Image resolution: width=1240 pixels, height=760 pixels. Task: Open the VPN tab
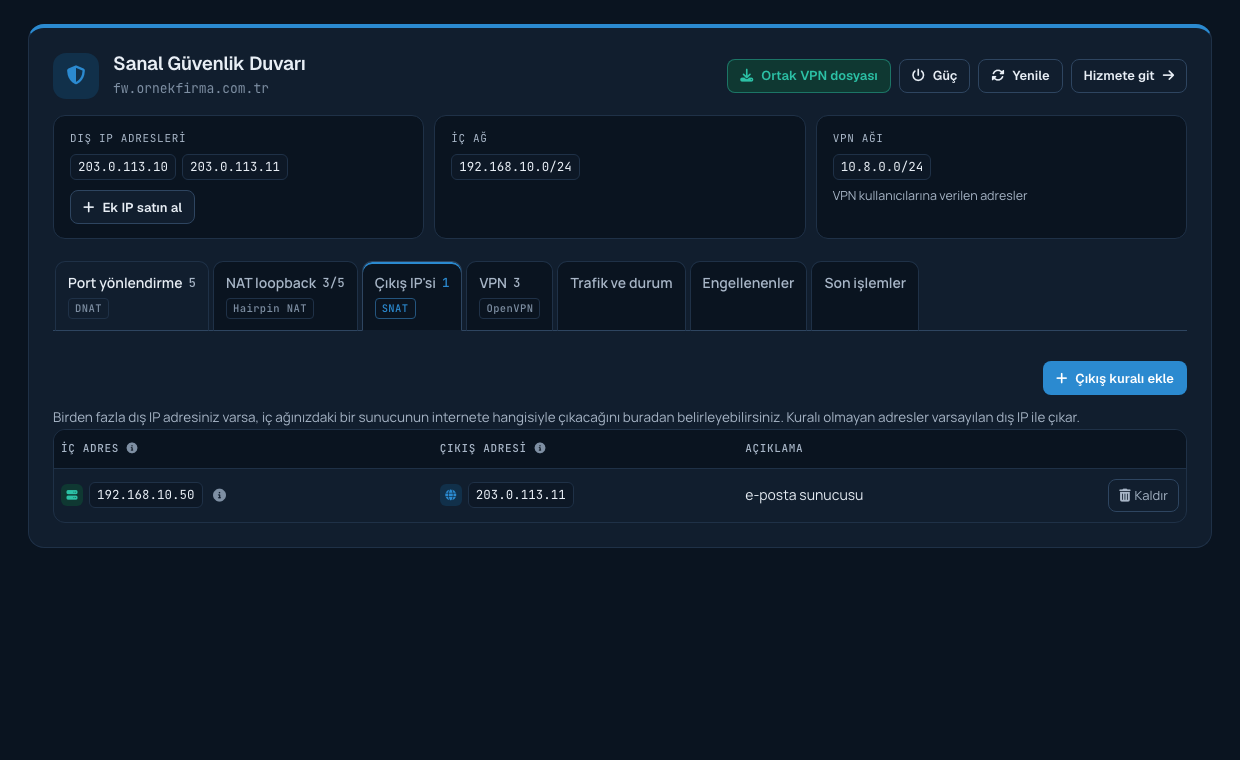point(509,296)
